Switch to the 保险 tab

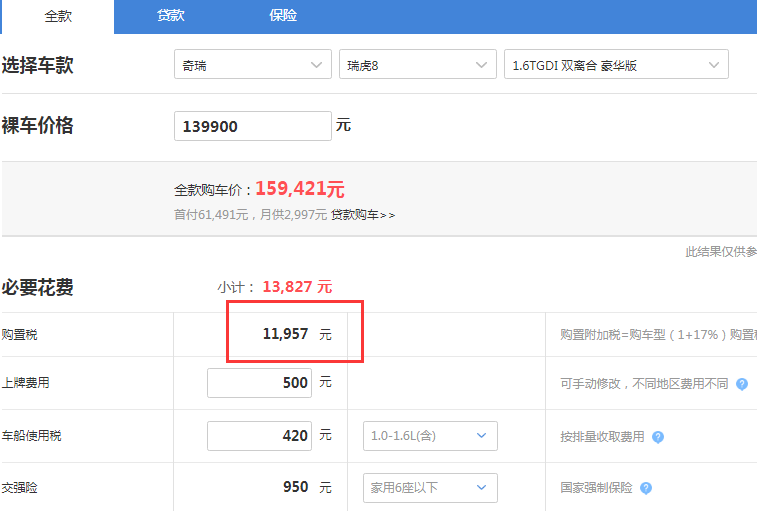click(283, 15)
